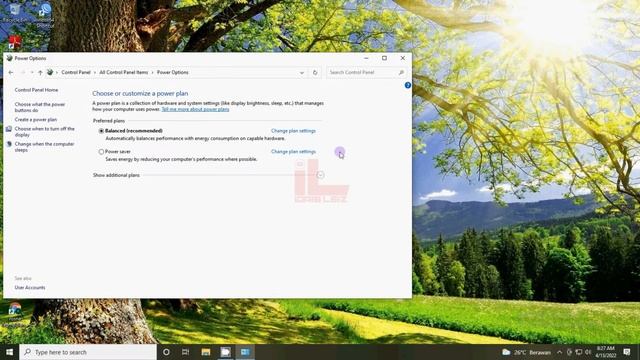Viewport: 640px width, 360px height.
Task: Open the Windows Start menu
Action: coord(9,352)
